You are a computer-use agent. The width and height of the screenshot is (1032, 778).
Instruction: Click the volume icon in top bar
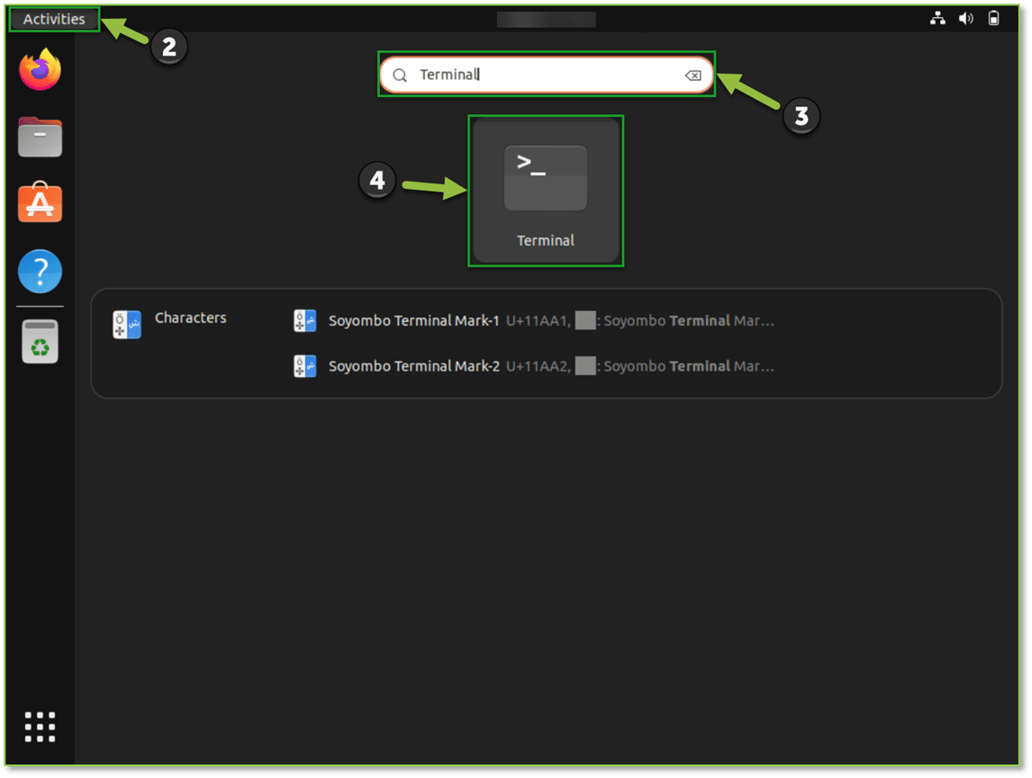point(965,17)
